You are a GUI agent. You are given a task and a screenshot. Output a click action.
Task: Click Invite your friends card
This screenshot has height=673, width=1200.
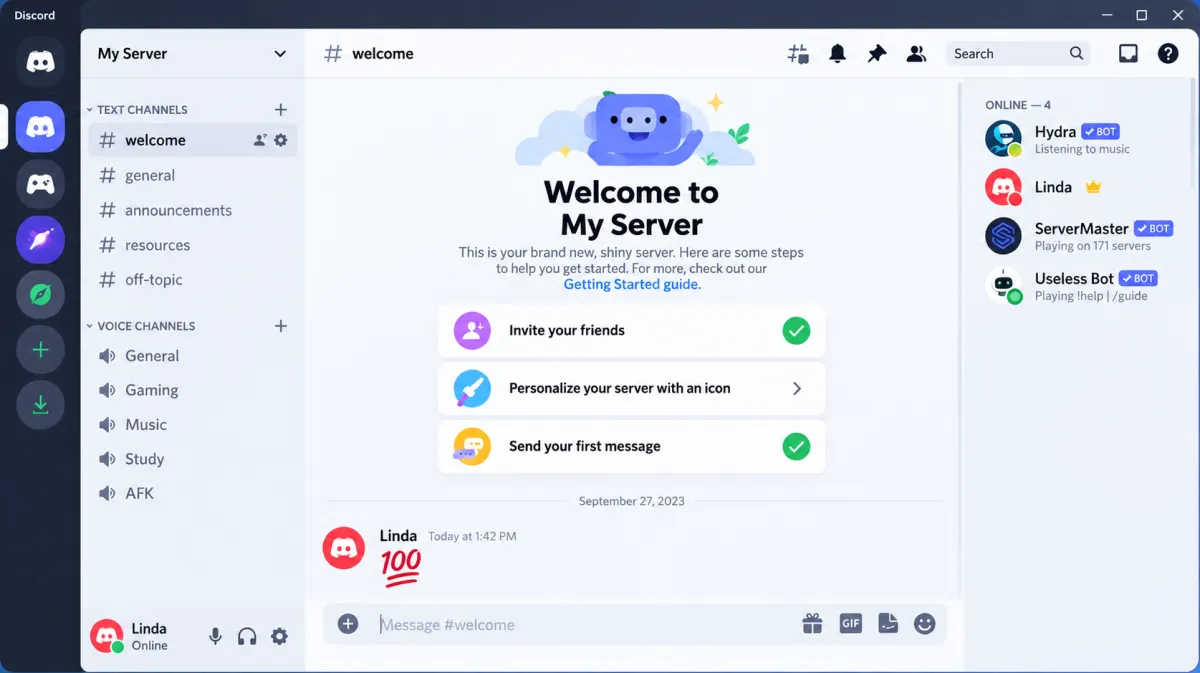(x=632, y=330)
